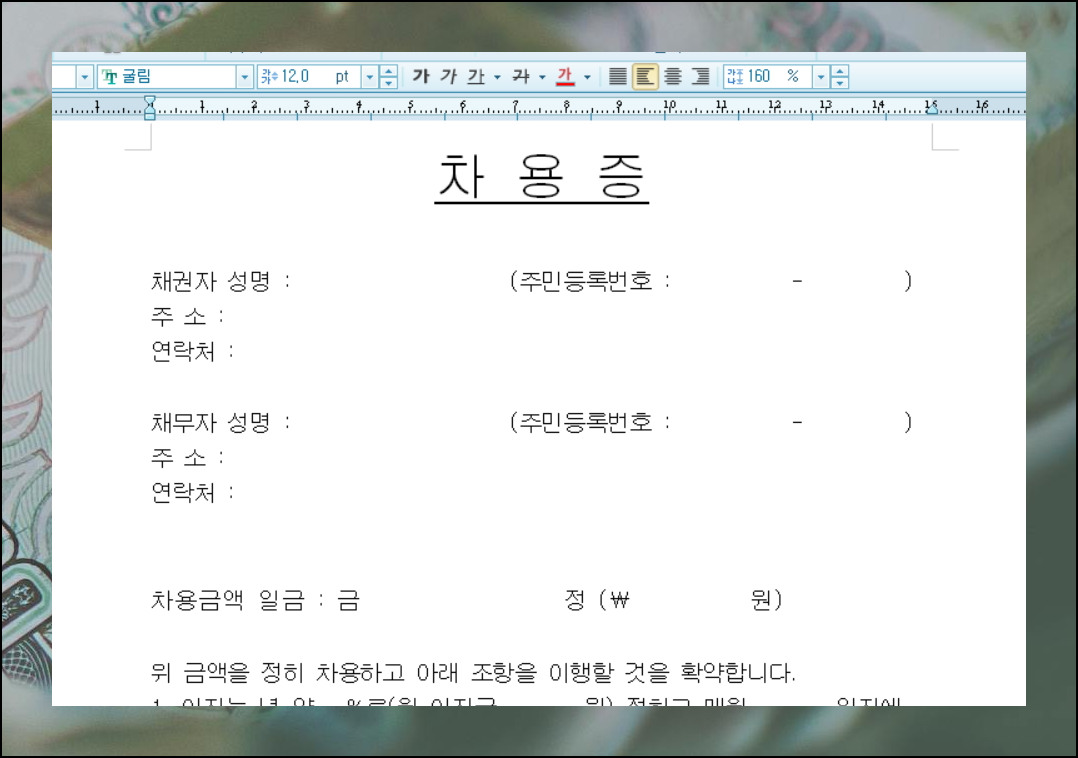Open underline style dropdown arrow

tap(497, 77)
